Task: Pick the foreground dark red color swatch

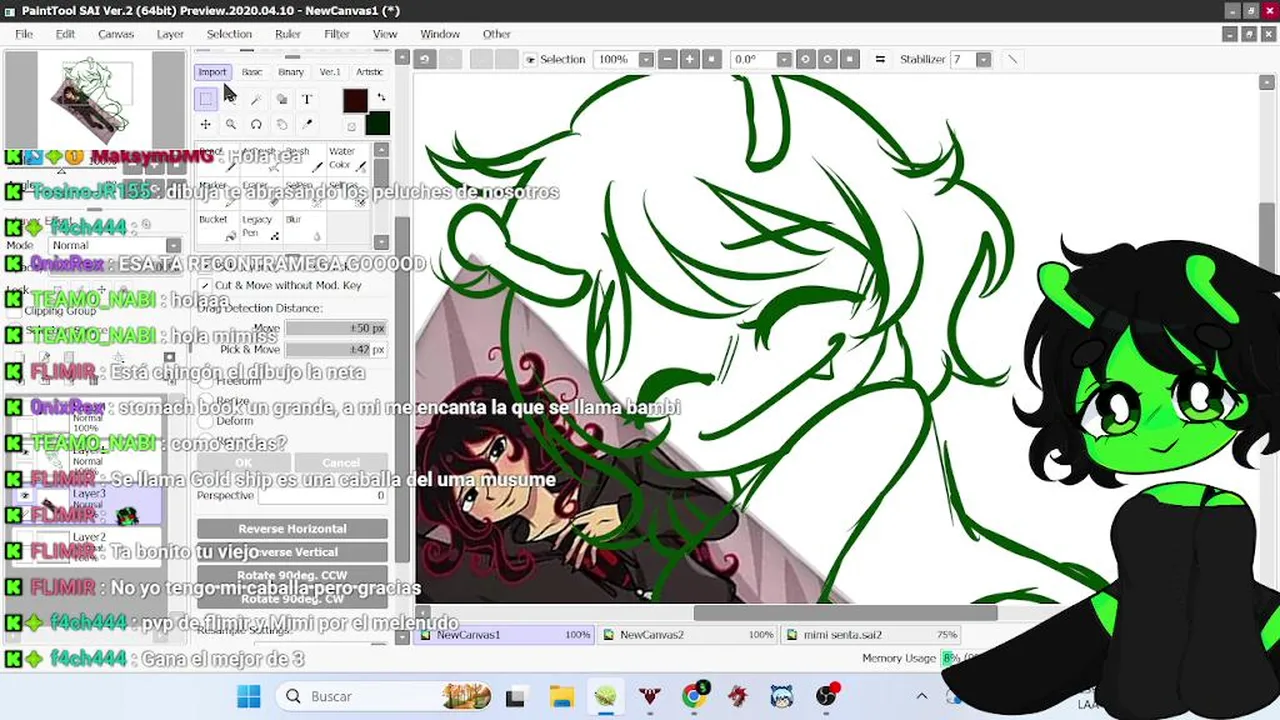Action: 355,101
